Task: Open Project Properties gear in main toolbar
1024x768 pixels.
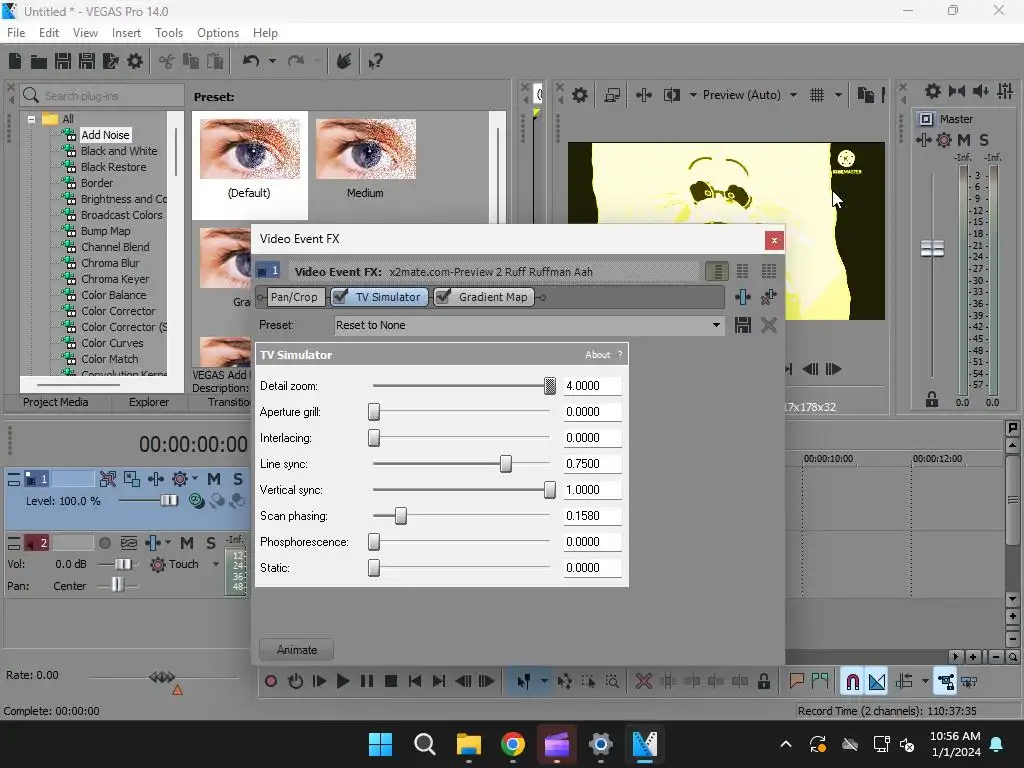Action: coord(135,61)
